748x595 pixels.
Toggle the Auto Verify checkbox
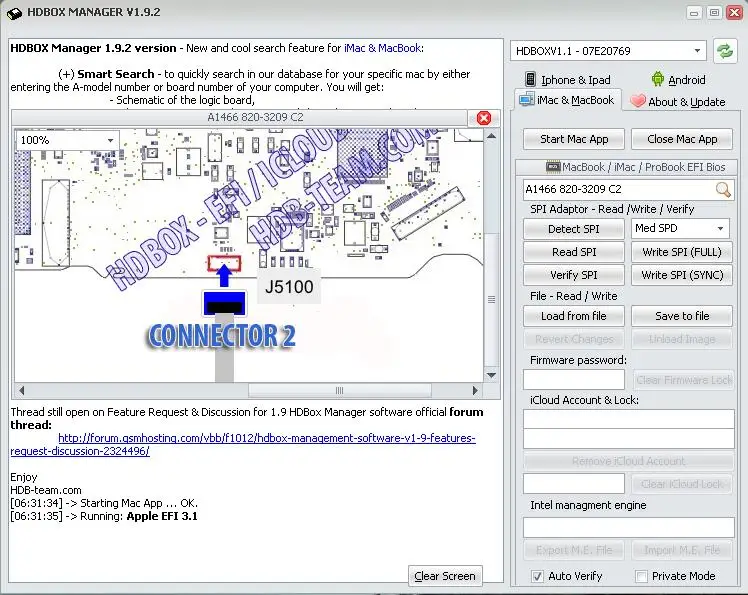[537, 576]
